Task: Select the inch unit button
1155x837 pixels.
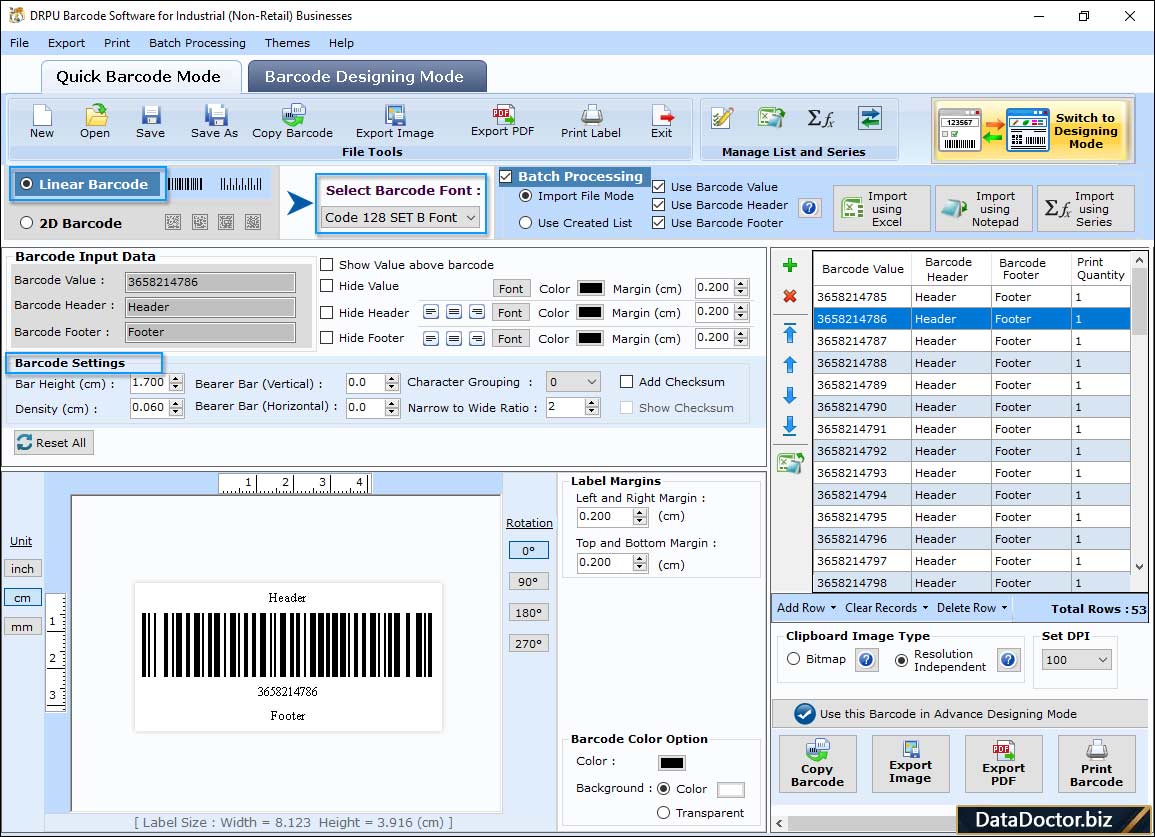Action: point(22,569)
